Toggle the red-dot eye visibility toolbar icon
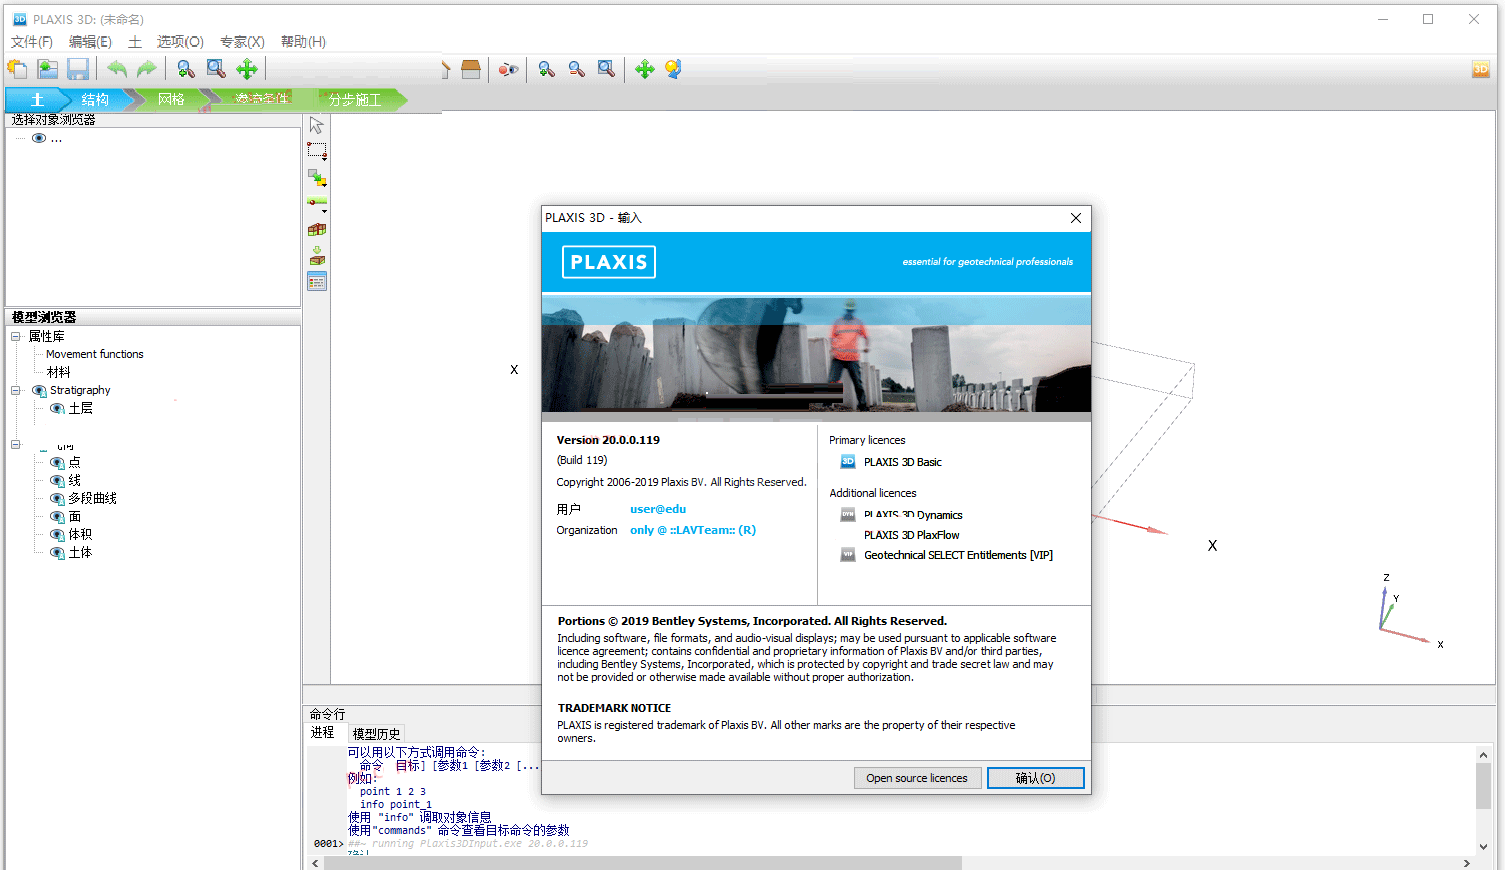The image size is (1505, 870). 509,69
